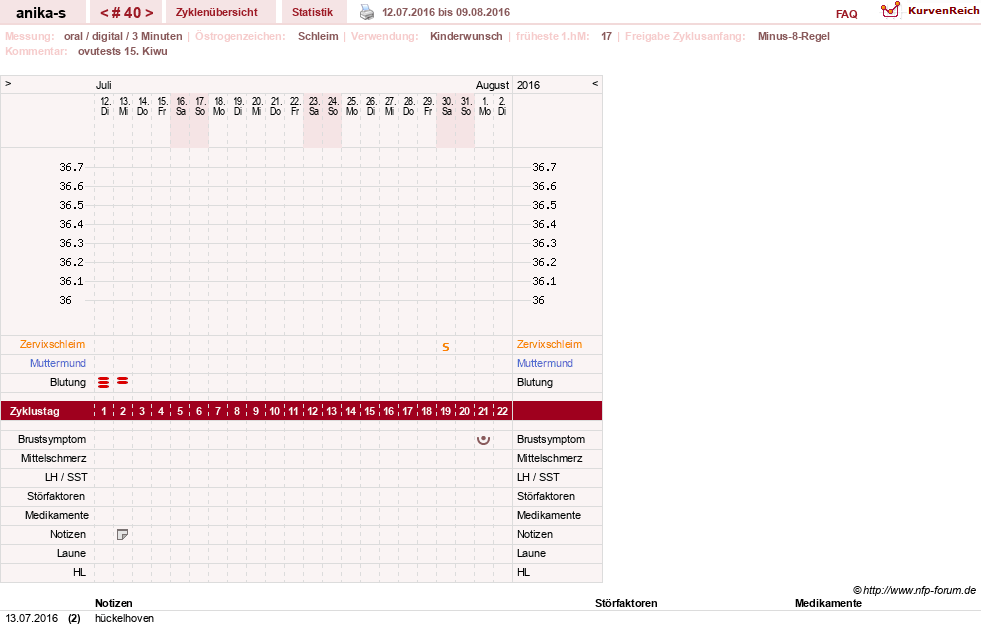
Task: Click the Zyklustag row heading
Action: (34, 411)
